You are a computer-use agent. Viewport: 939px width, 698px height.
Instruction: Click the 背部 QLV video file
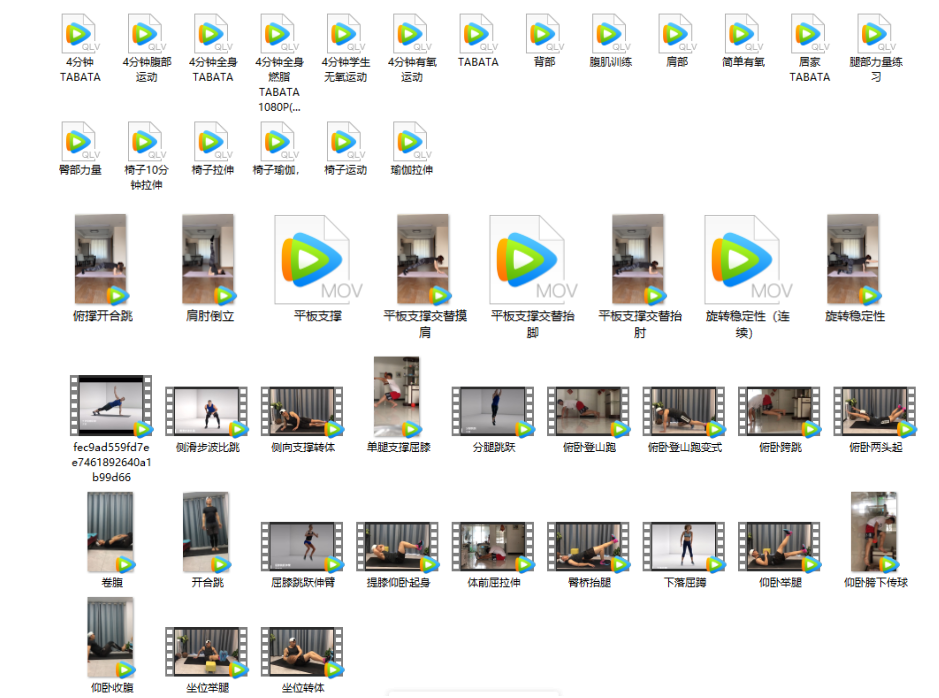point(544,34)
